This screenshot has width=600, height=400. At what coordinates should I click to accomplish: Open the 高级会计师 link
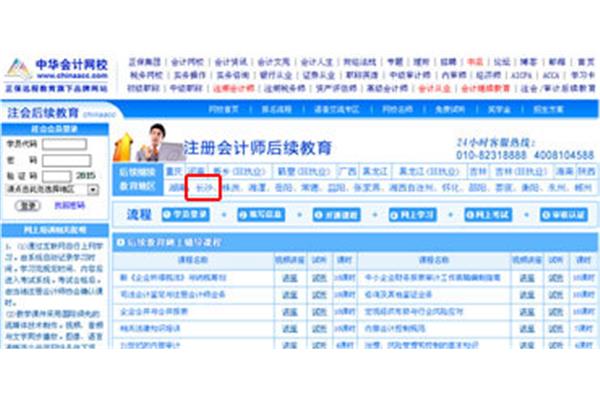(388, 88)
